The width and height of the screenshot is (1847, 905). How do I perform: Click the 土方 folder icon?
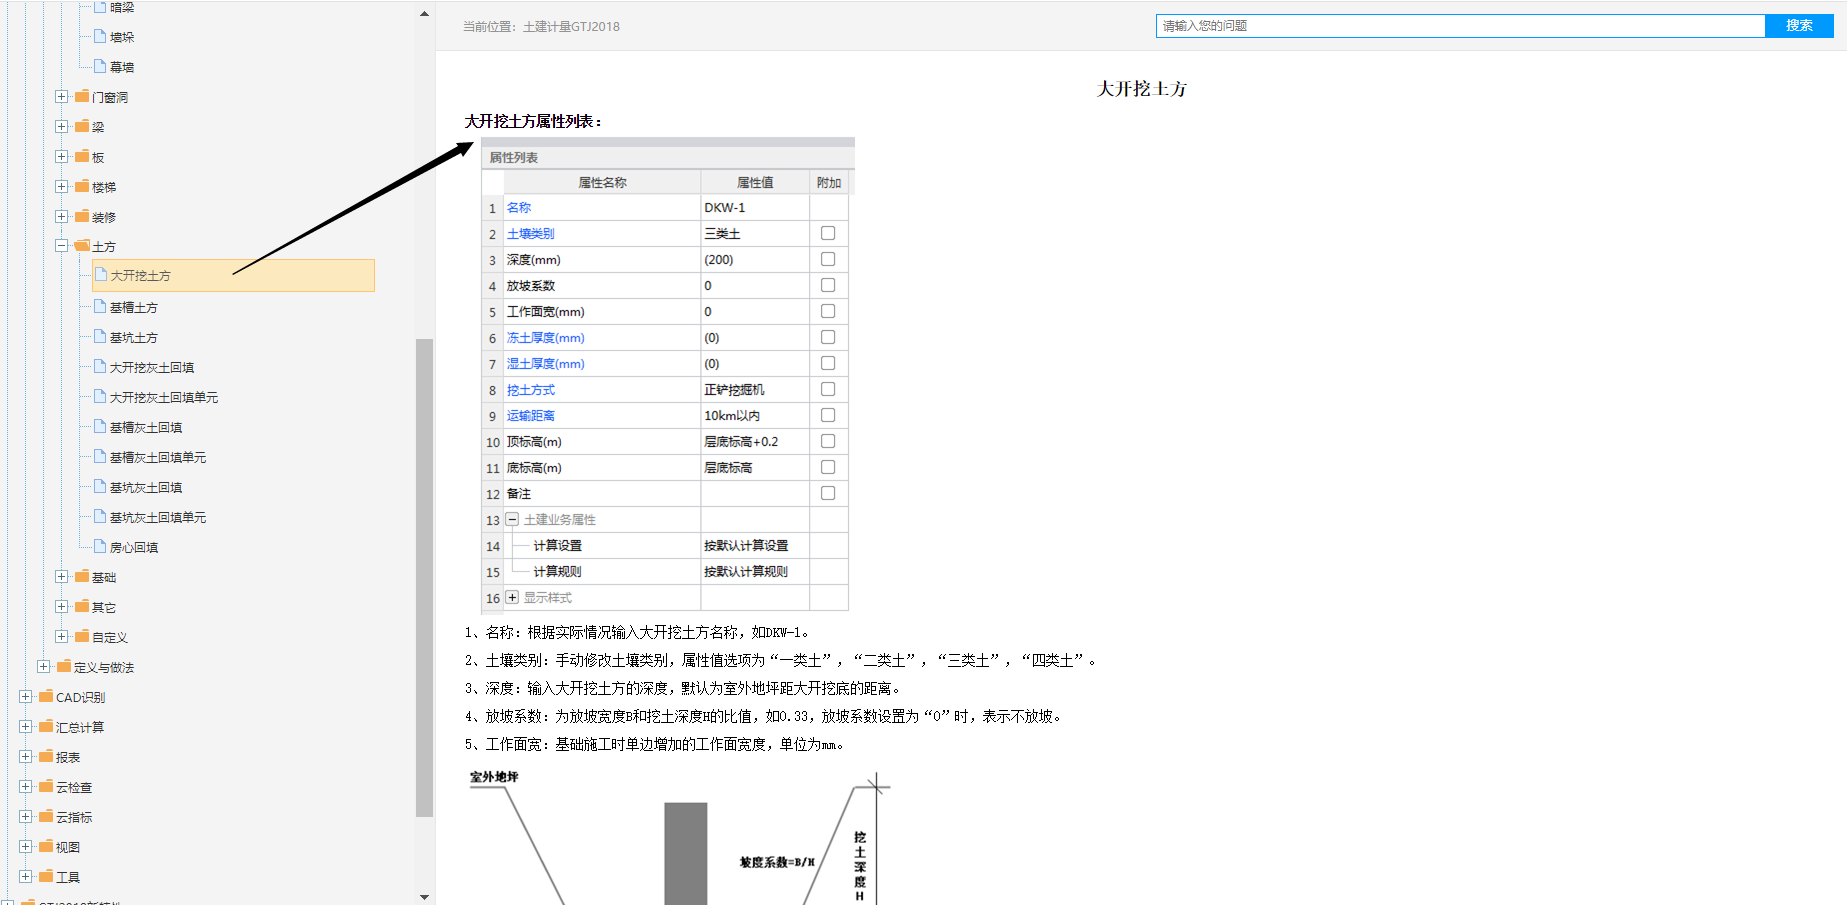(82, 245)
